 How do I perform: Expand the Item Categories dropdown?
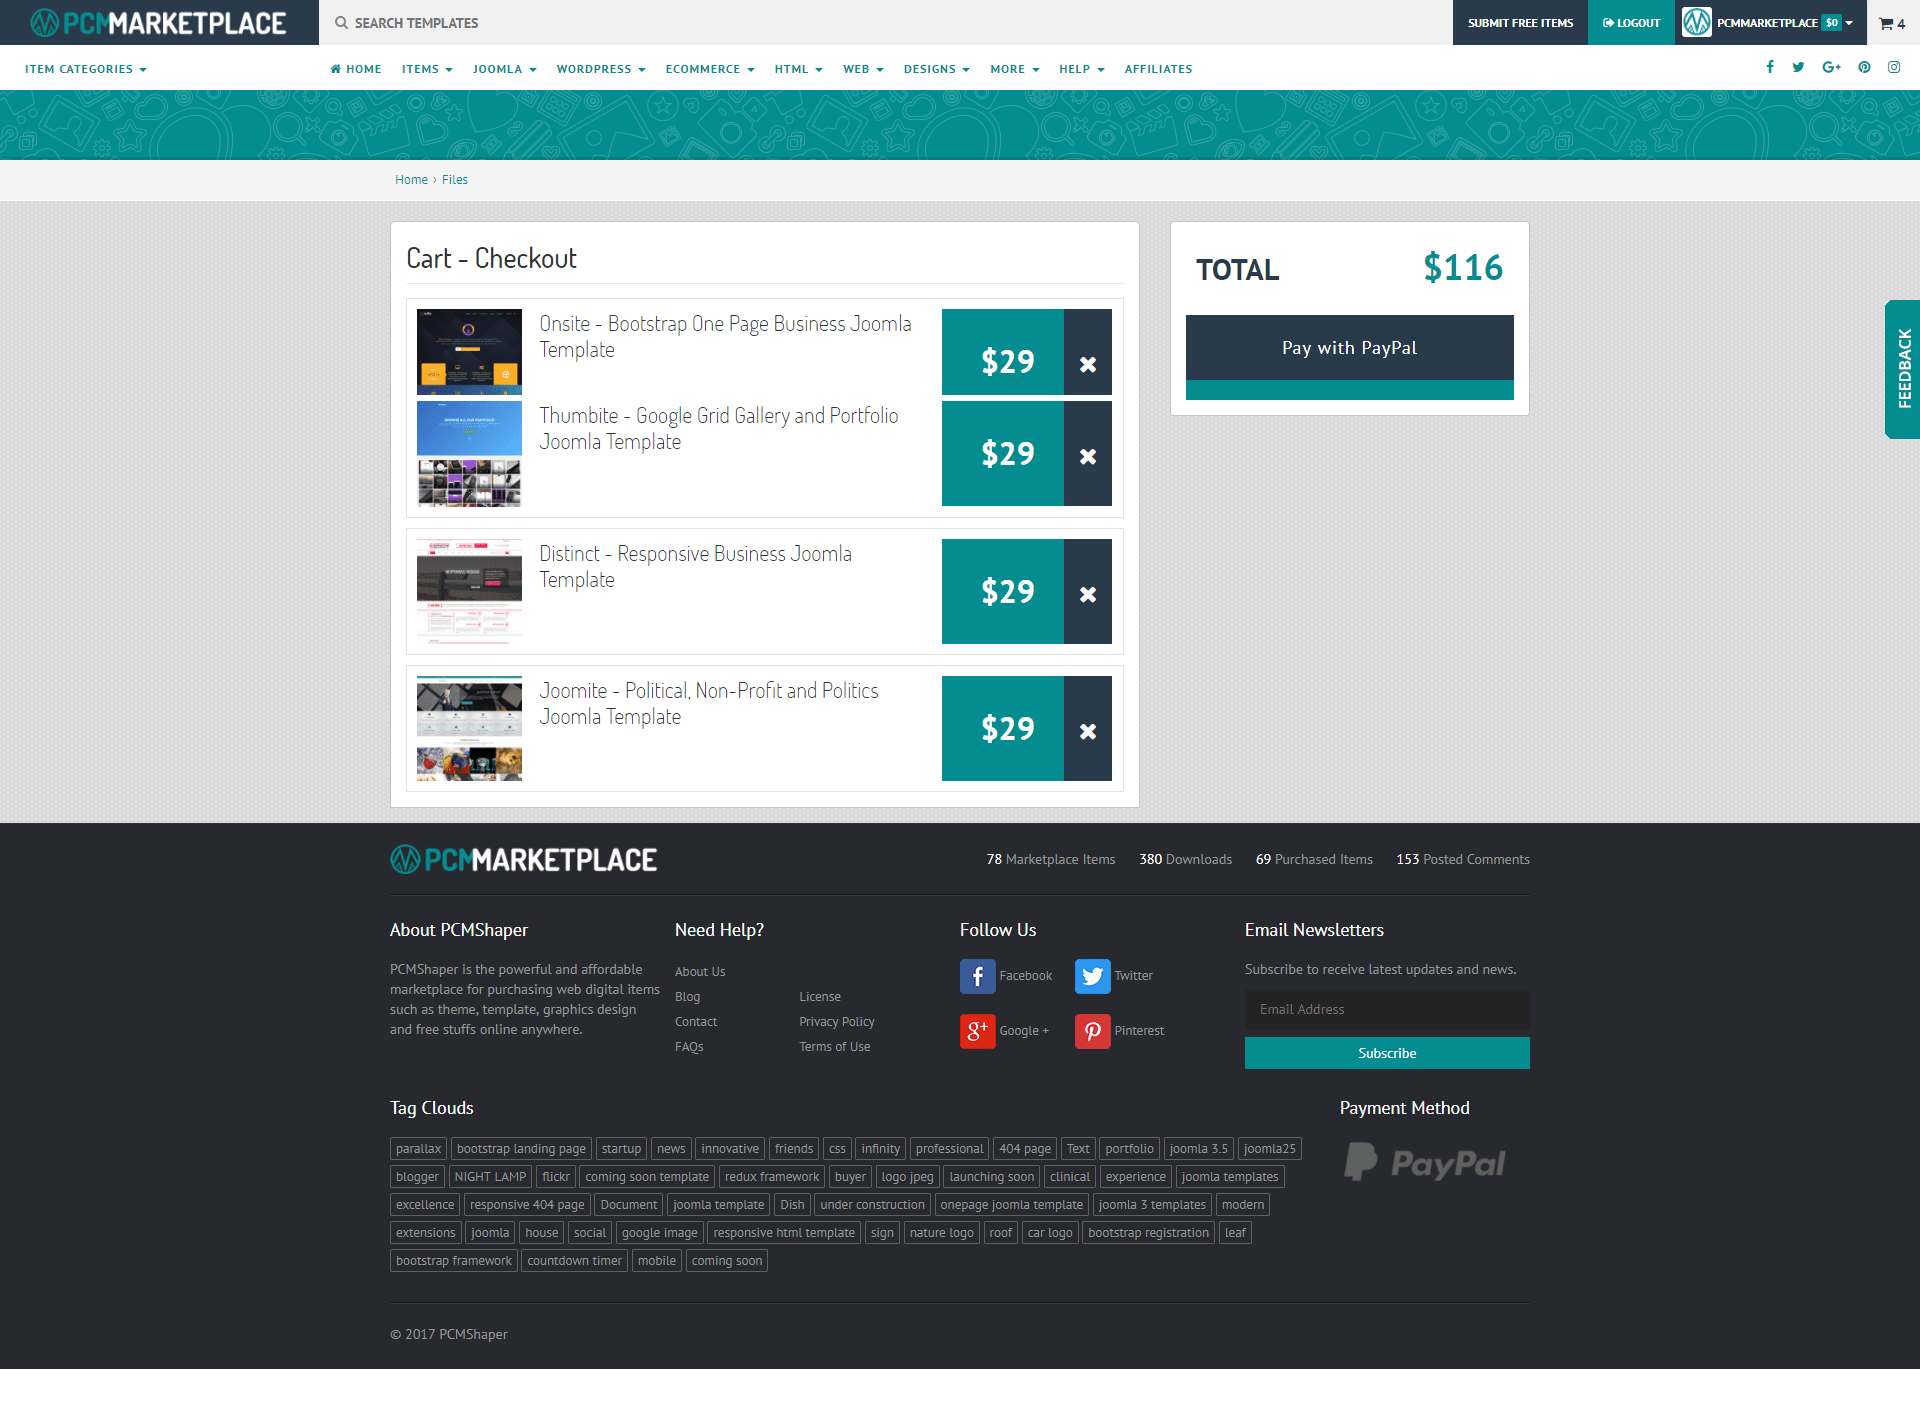click(86, 69)
